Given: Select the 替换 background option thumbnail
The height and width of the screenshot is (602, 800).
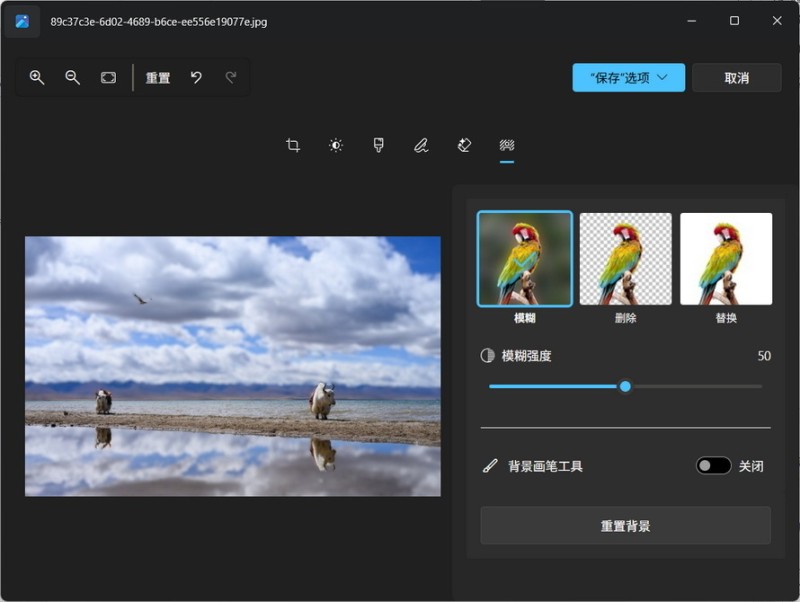Looking at the screenshot, I should click(726, 259).
